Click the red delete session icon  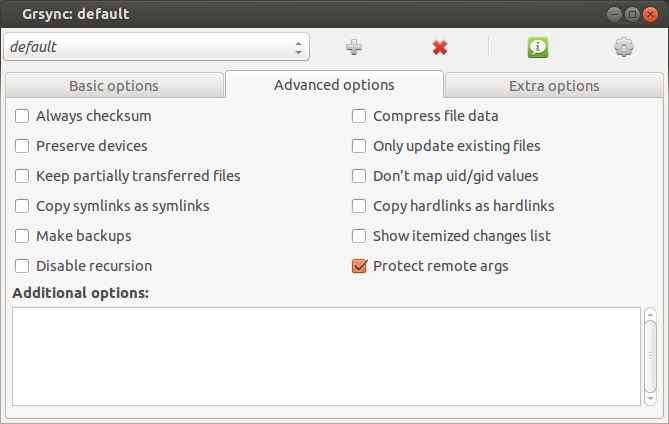(440, 47)
